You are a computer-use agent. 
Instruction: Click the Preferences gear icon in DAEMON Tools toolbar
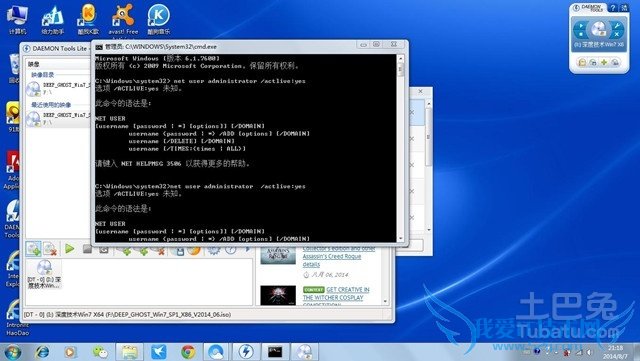[213, 250]
